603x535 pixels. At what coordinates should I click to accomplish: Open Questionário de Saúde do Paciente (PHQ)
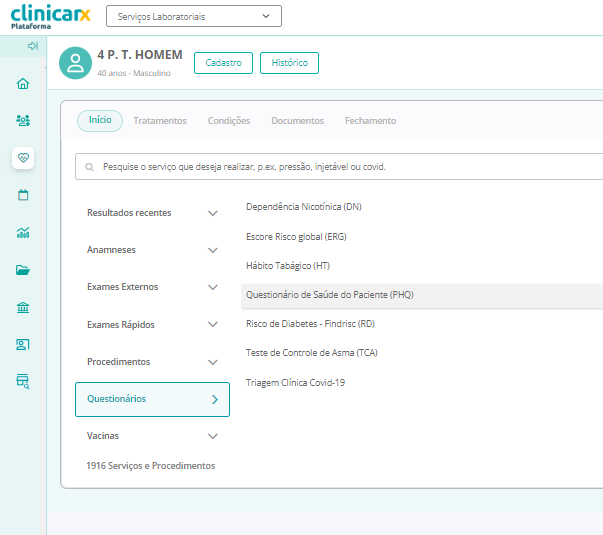pos(330,295)
